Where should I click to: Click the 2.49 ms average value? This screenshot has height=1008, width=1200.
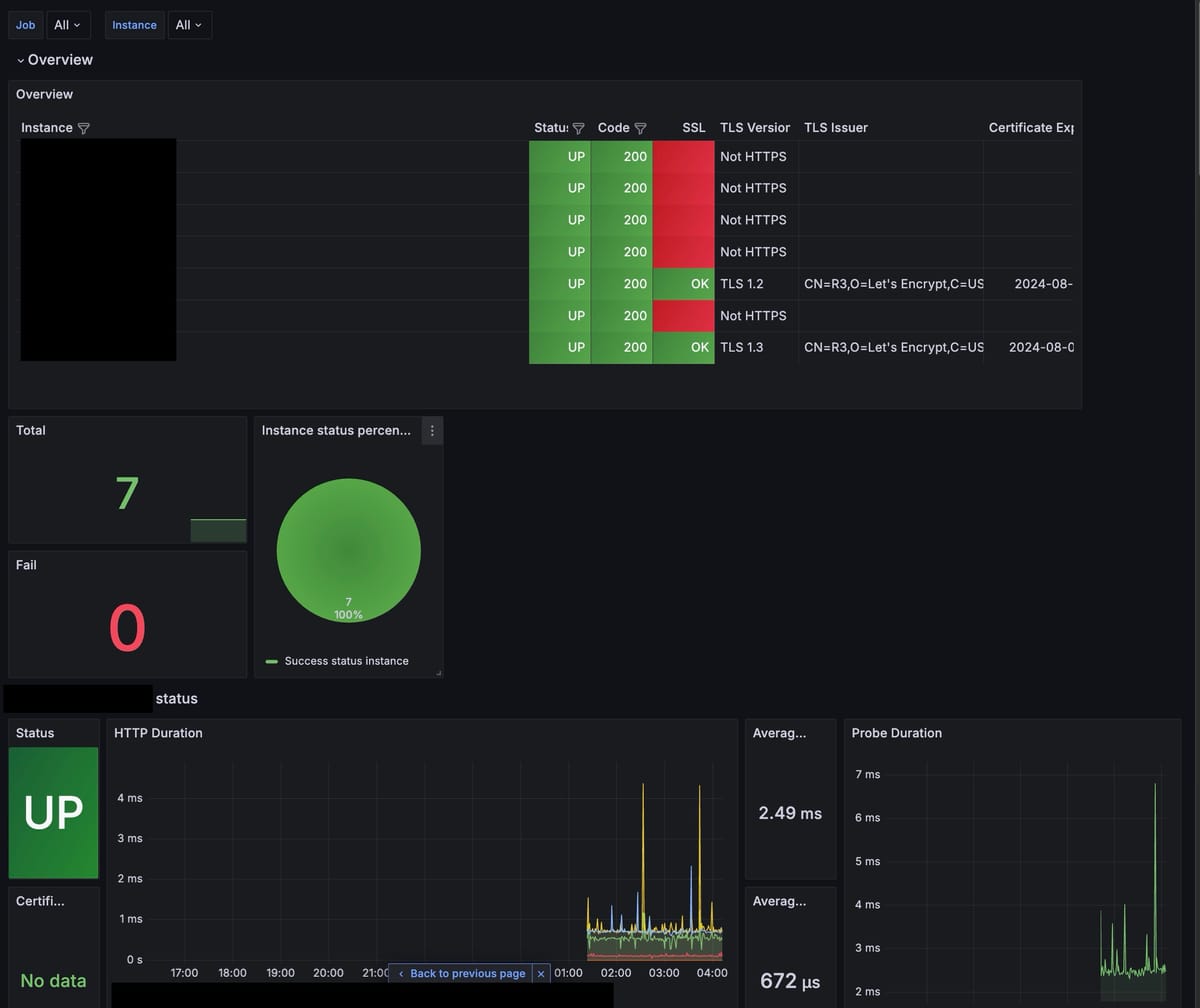pos(790,813)
